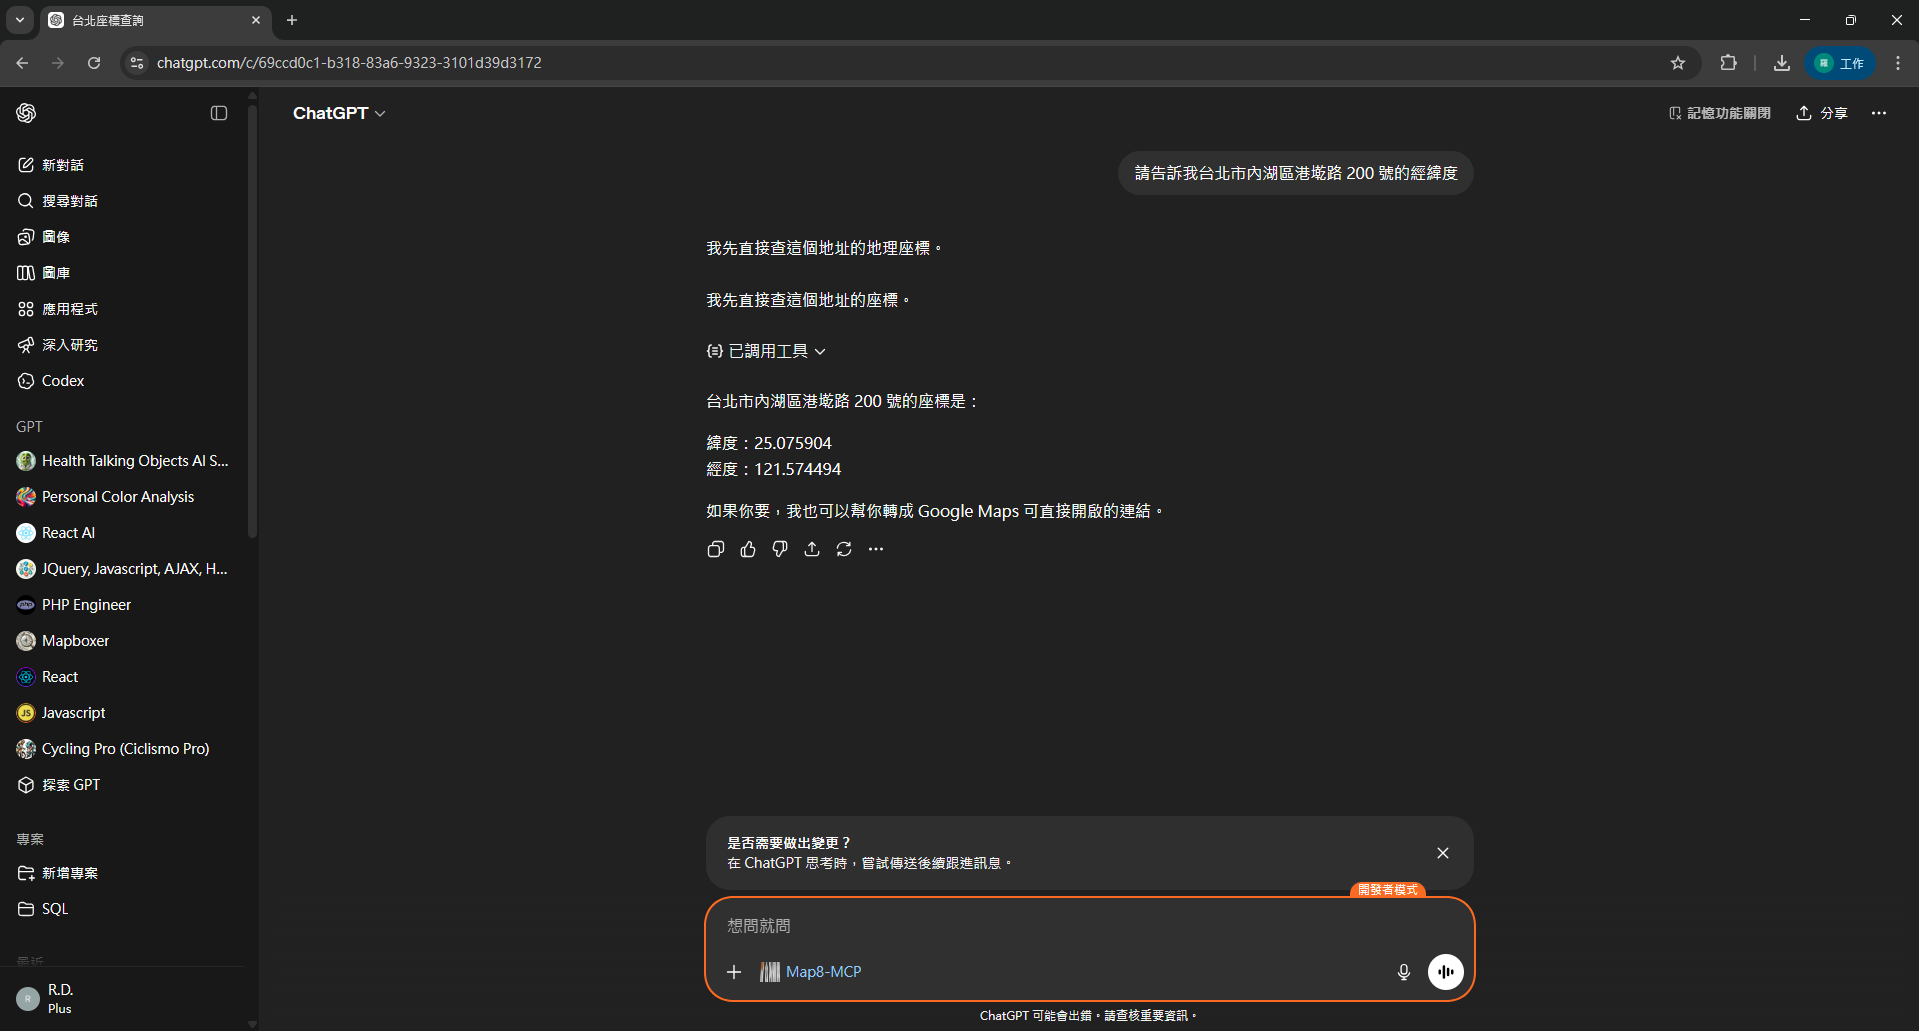The height and width of the screenshot is (1031, 1919).
Task: Open the R.D. Plus account menu
Action: tap(122, 998)
